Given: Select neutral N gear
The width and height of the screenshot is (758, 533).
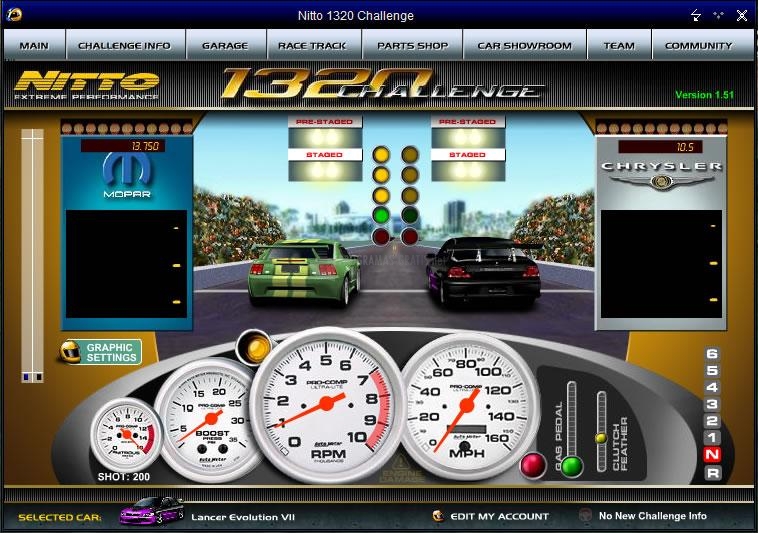Looking at the screenshot, I should point(713,455).
